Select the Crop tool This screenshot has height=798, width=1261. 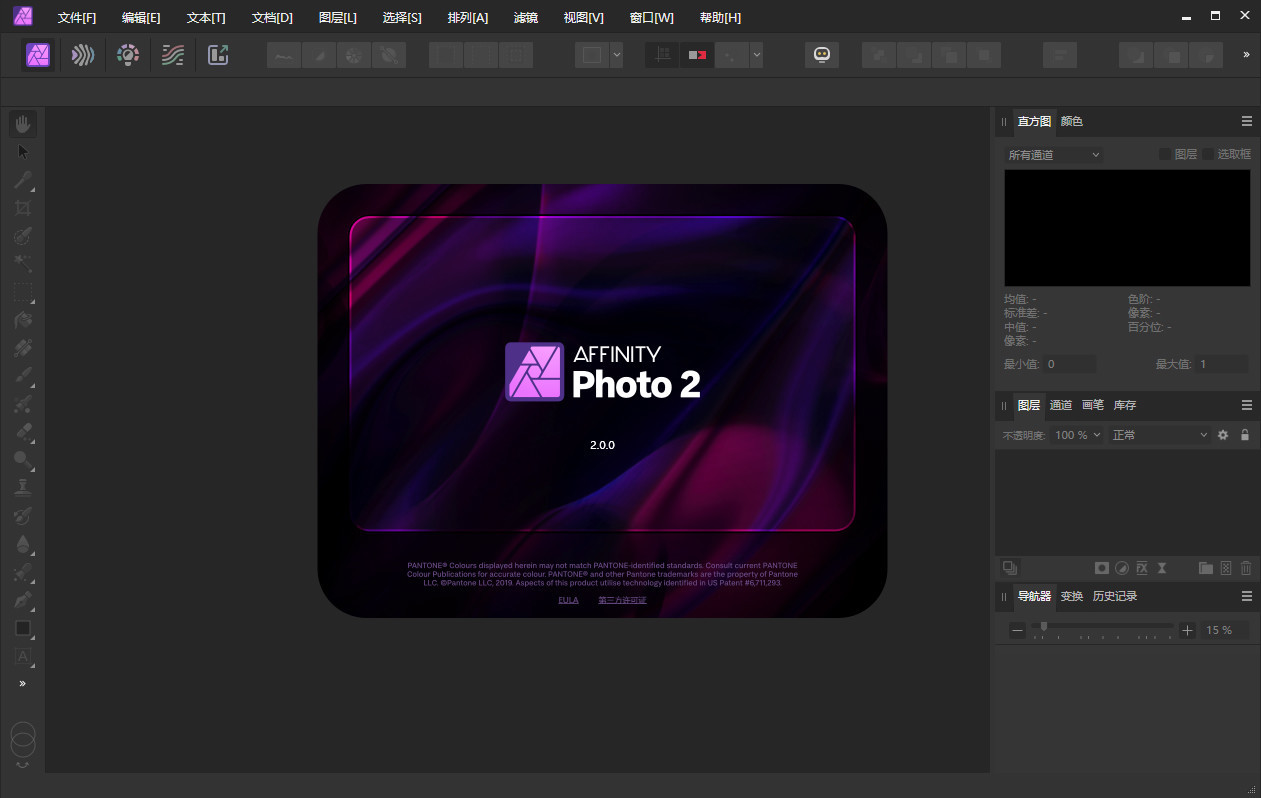coord(22,207)
